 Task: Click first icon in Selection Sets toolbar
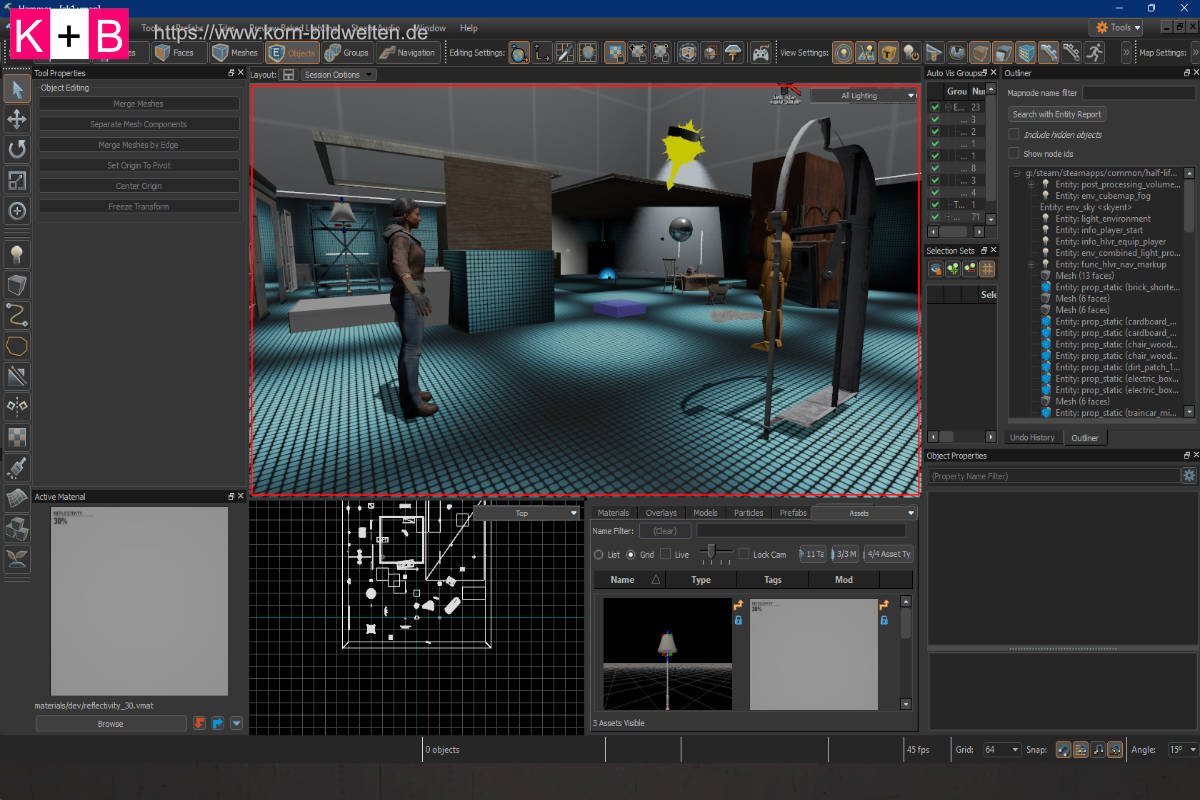936,269
